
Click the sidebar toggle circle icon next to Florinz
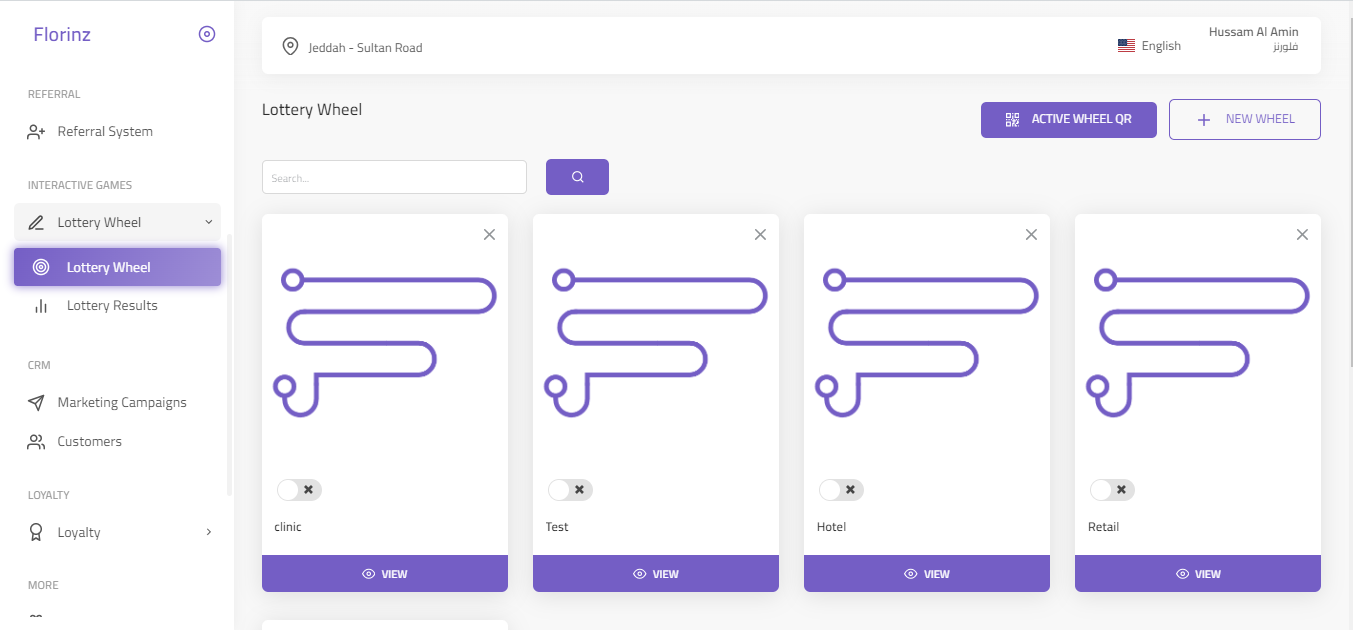[207, 34]
